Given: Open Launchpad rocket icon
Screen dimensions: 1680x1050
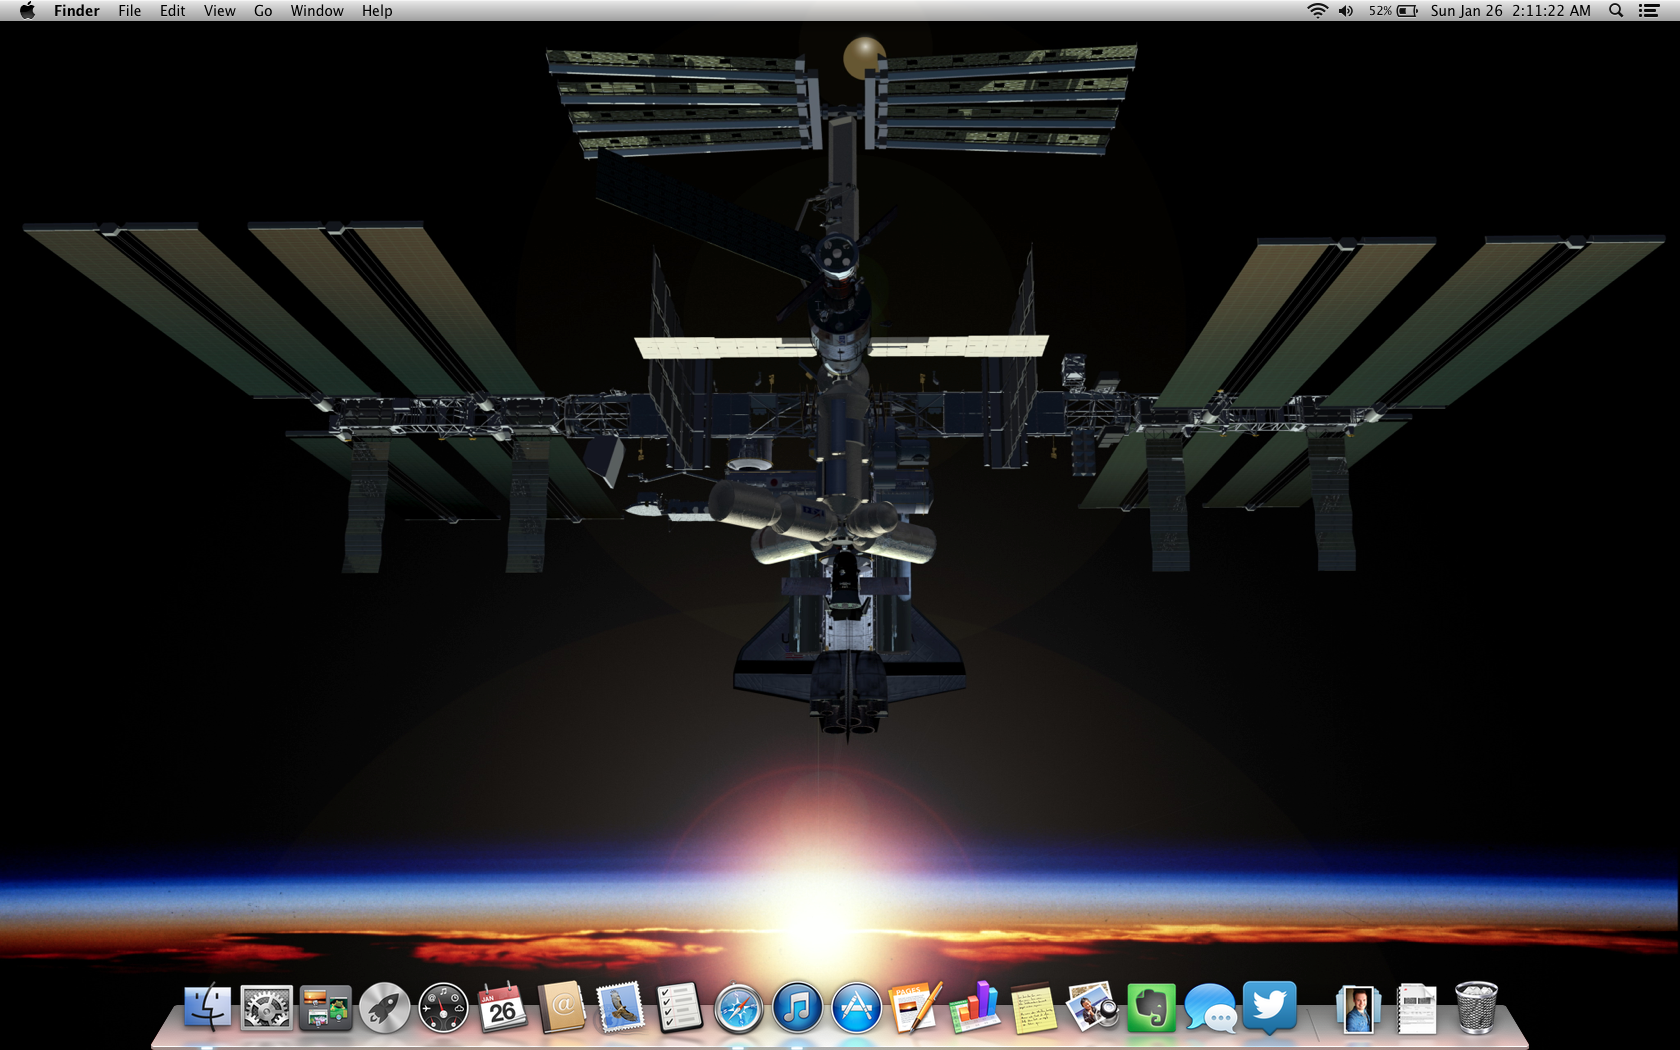Looking at the screenshot, I should pyautogui.click(x=384, y=1007).
